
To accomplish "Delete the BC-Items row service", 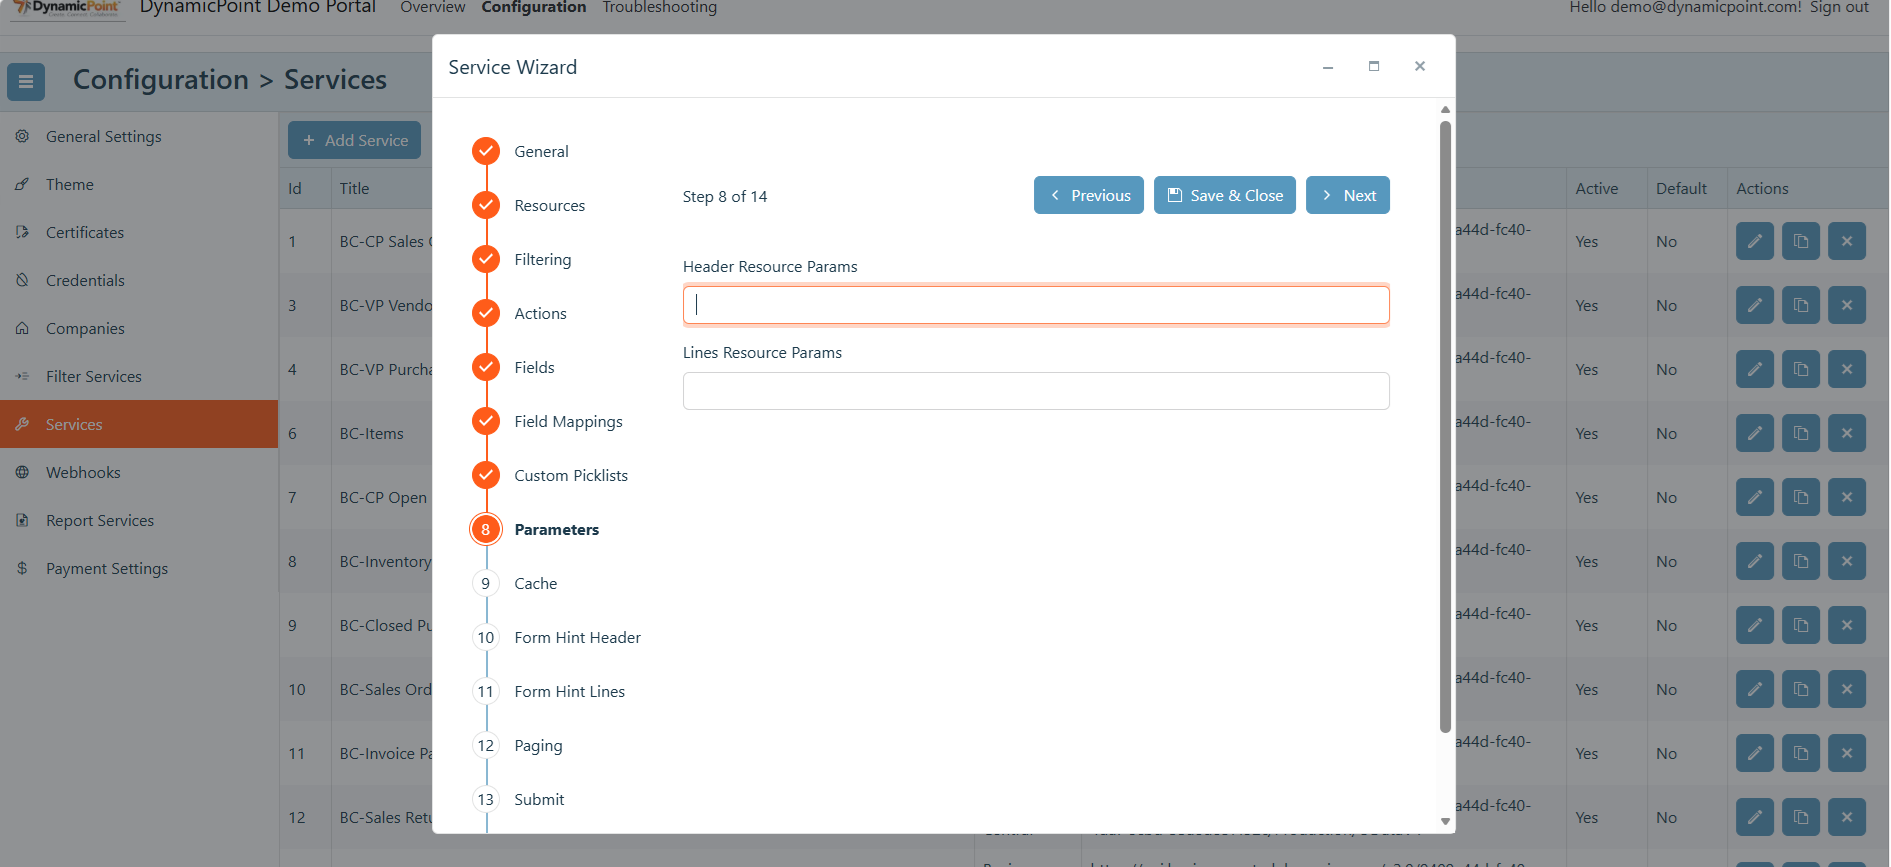I will click(1847, 433).
